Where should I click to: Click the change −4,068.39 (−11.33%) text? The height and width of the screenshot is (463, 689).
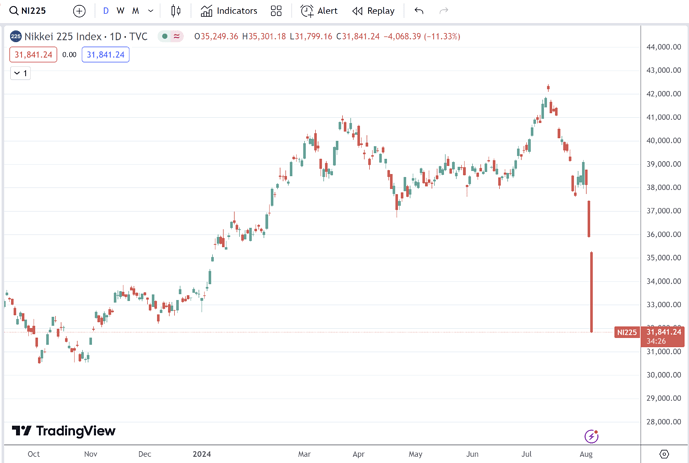click(x=422, y=36)
